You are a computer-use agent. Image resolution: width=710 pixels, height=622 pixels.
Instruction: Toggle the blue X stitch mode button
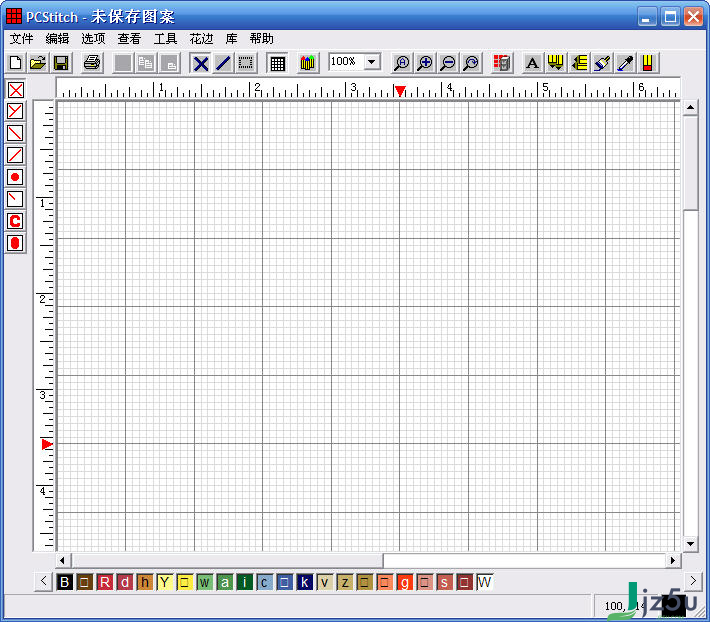pos(201,63)
